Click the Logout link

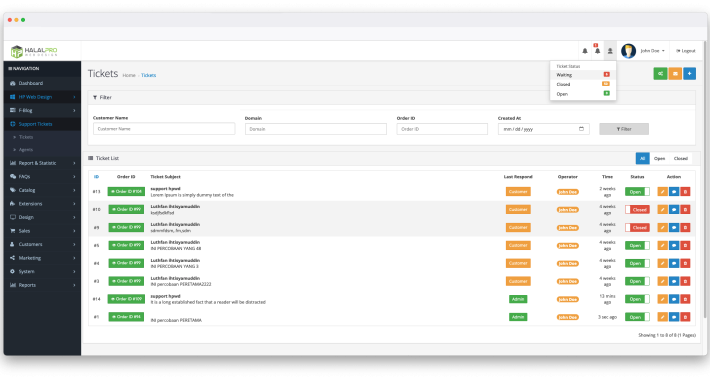(x=686, y=51)
